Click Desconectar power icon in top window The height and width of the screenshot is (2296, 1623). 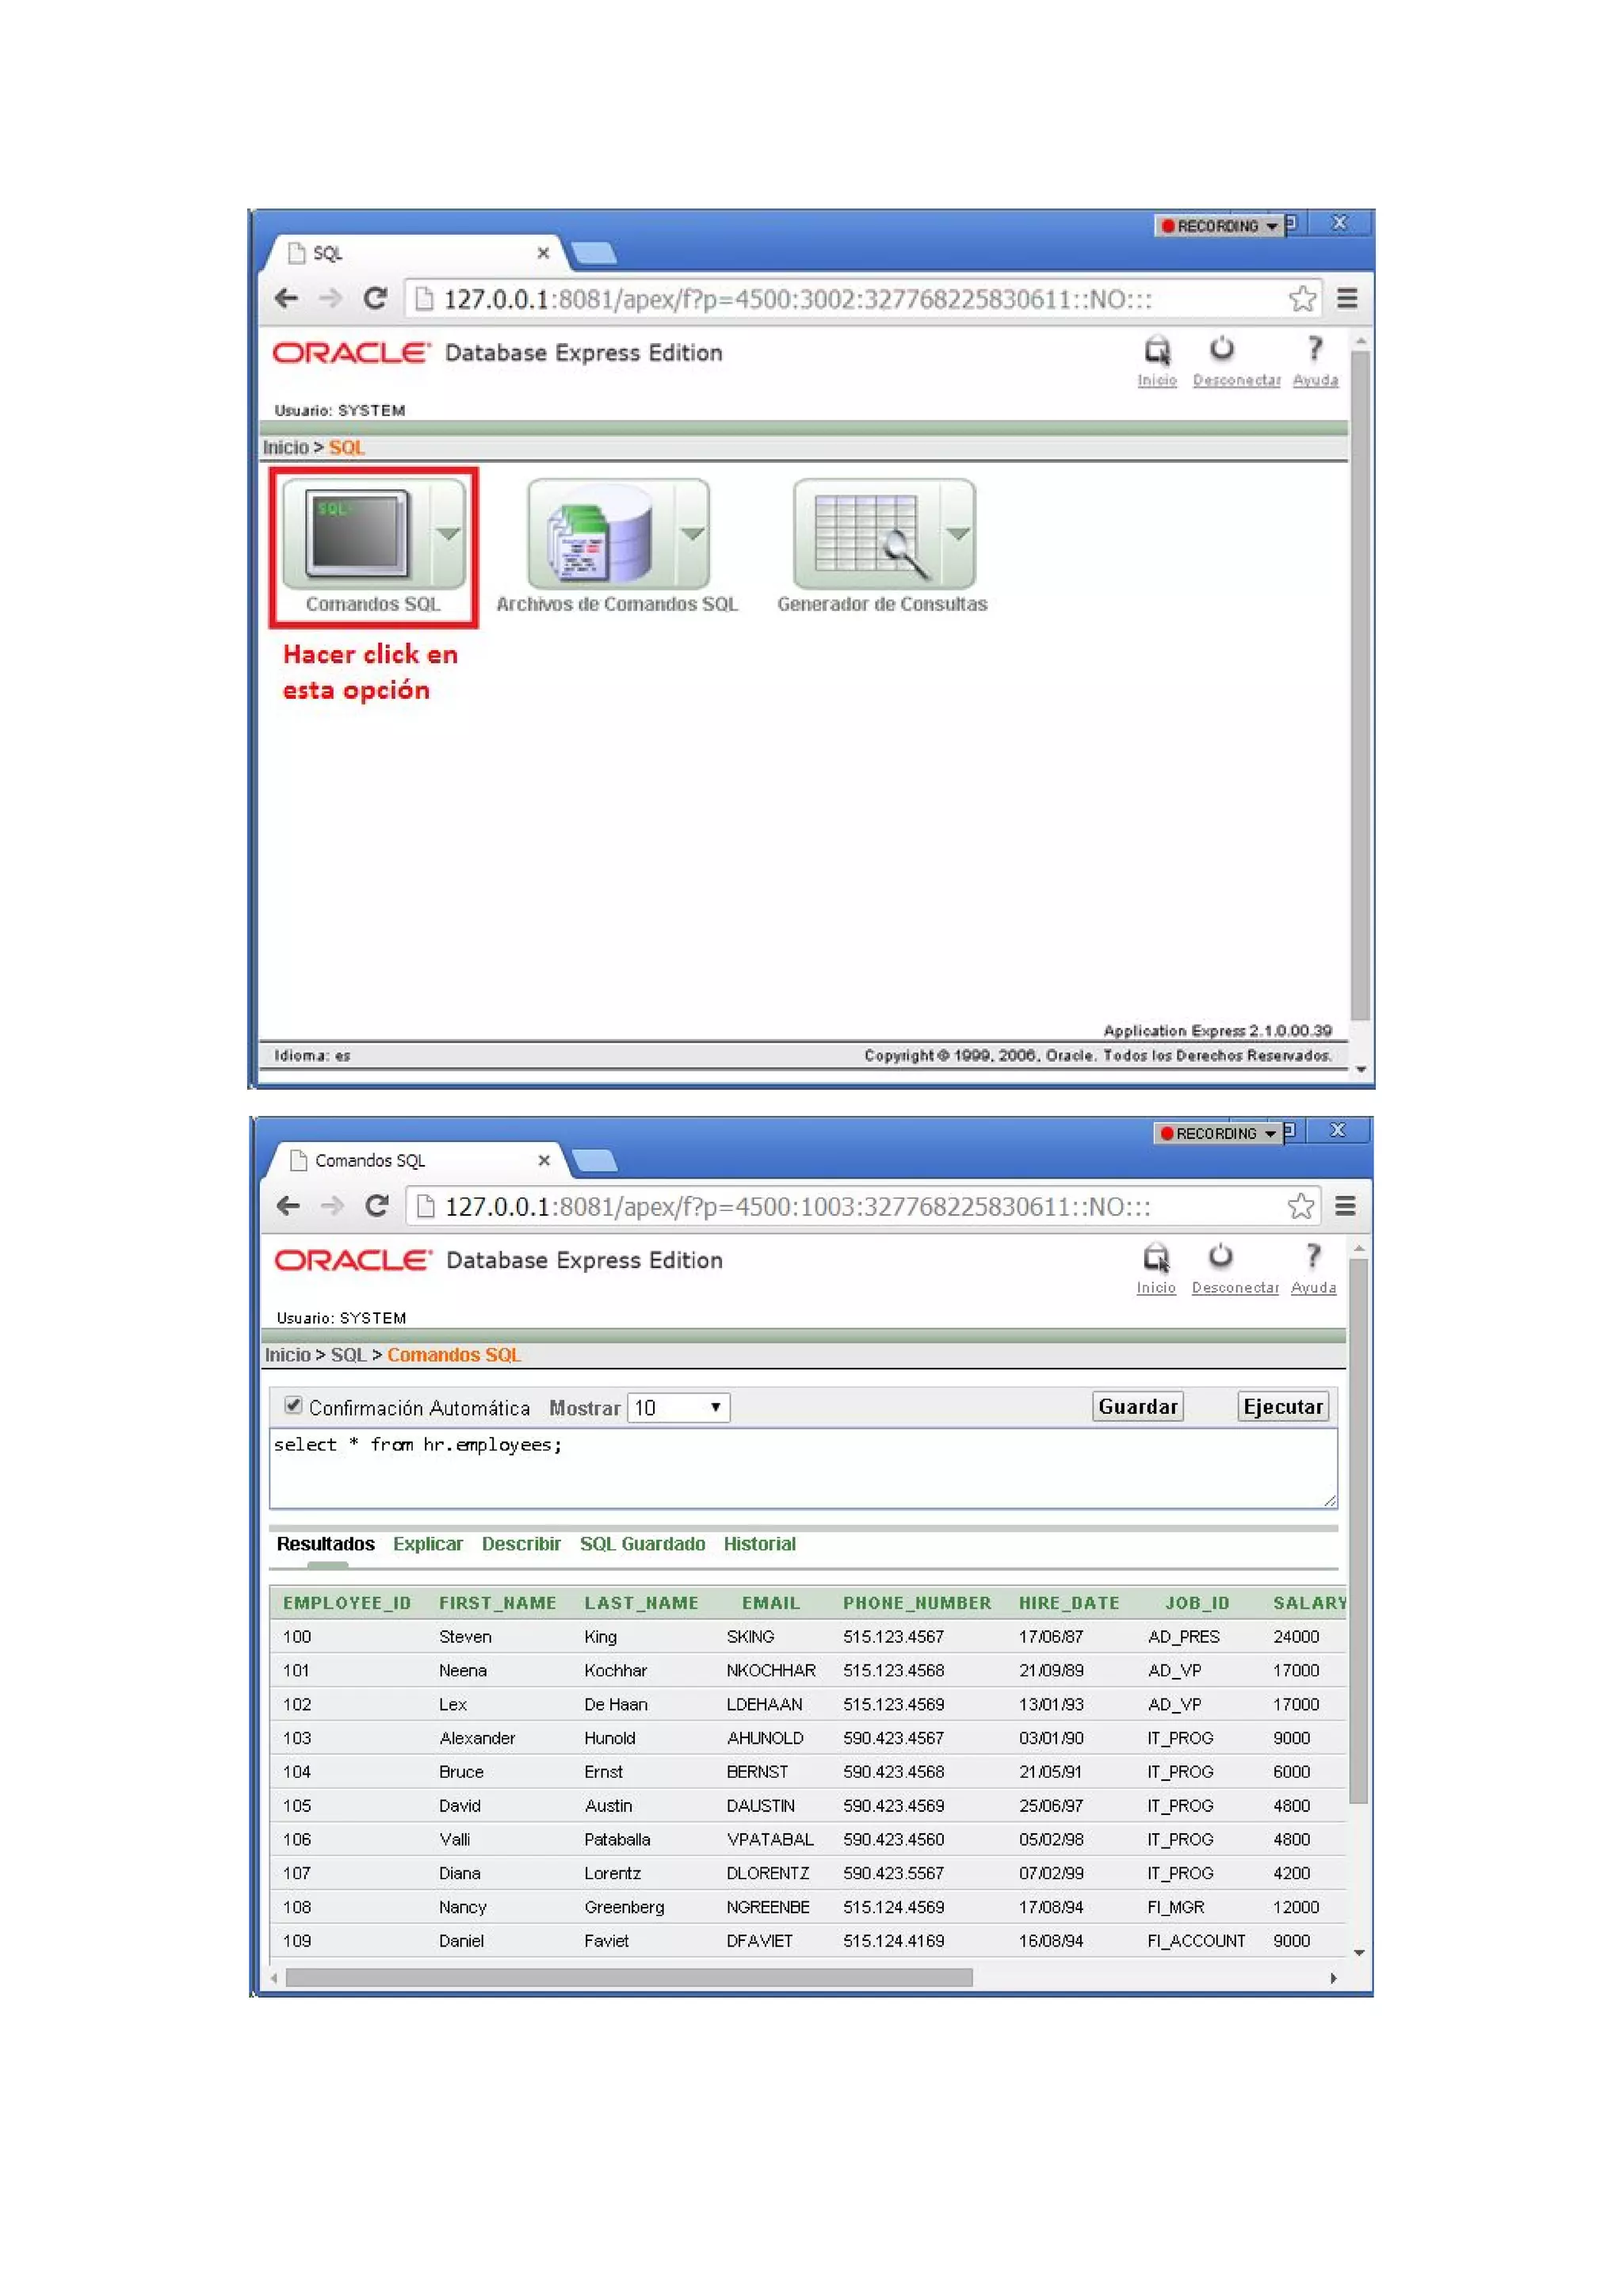tap(1221, 349)
